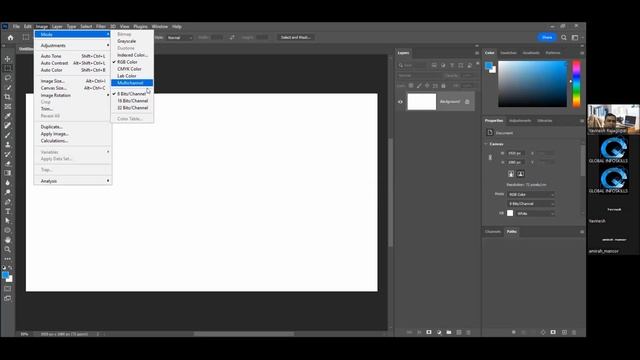Toggle the width-height link icon
The image size is (640, 360).
(x=490, y=158)
